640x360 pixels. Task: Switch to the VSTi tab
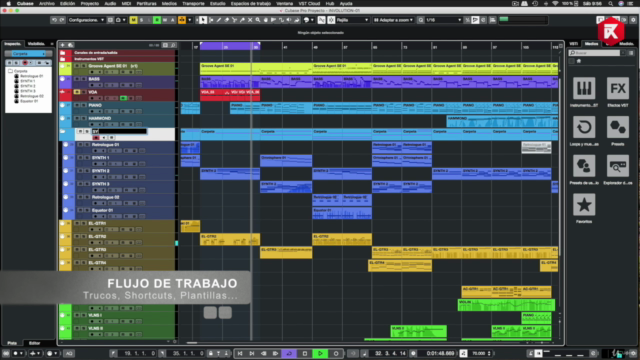pyautogui.click(x=573, y=44)
